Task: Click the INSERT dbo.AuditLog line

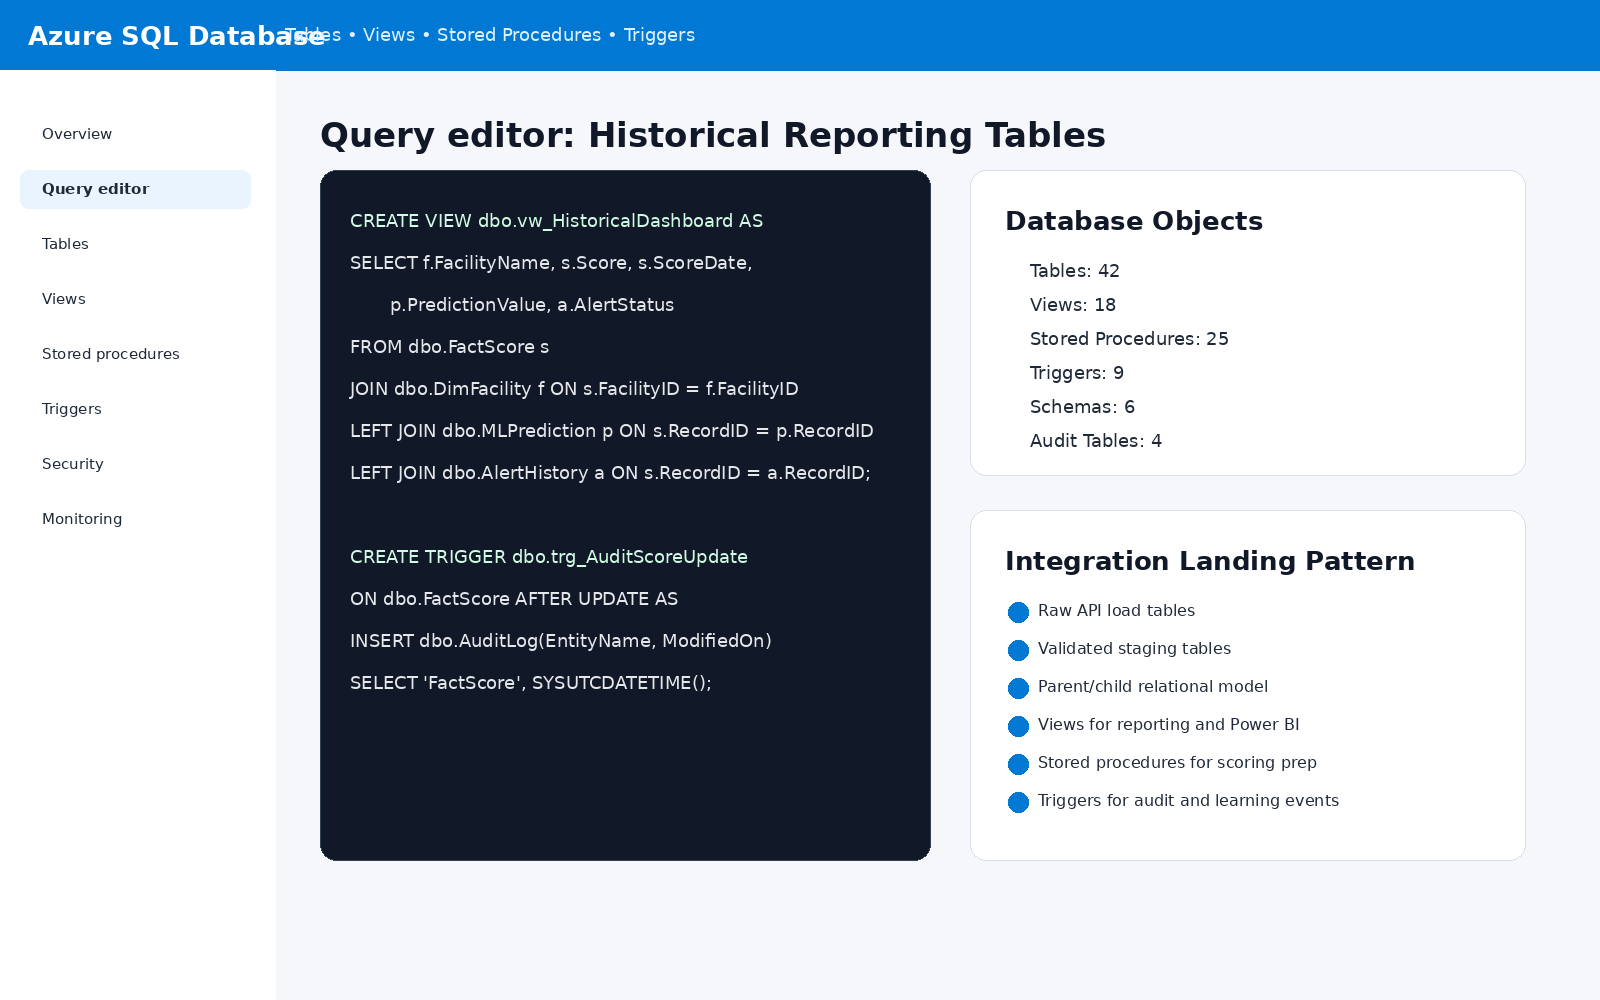Action: click(561, 641)
